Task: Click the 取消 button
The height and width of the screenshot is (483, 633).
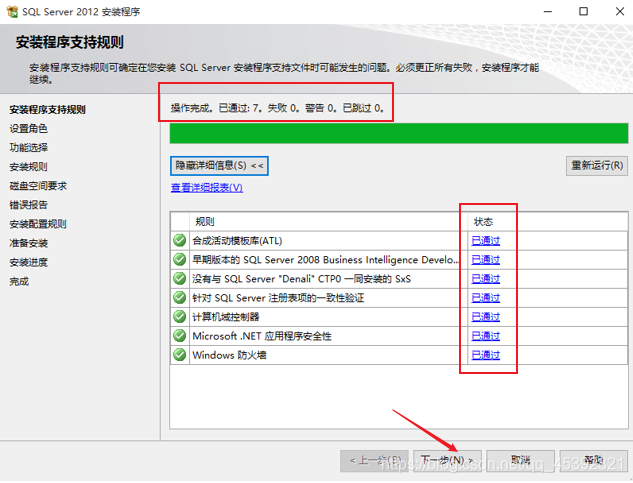Action: point(520,460)
